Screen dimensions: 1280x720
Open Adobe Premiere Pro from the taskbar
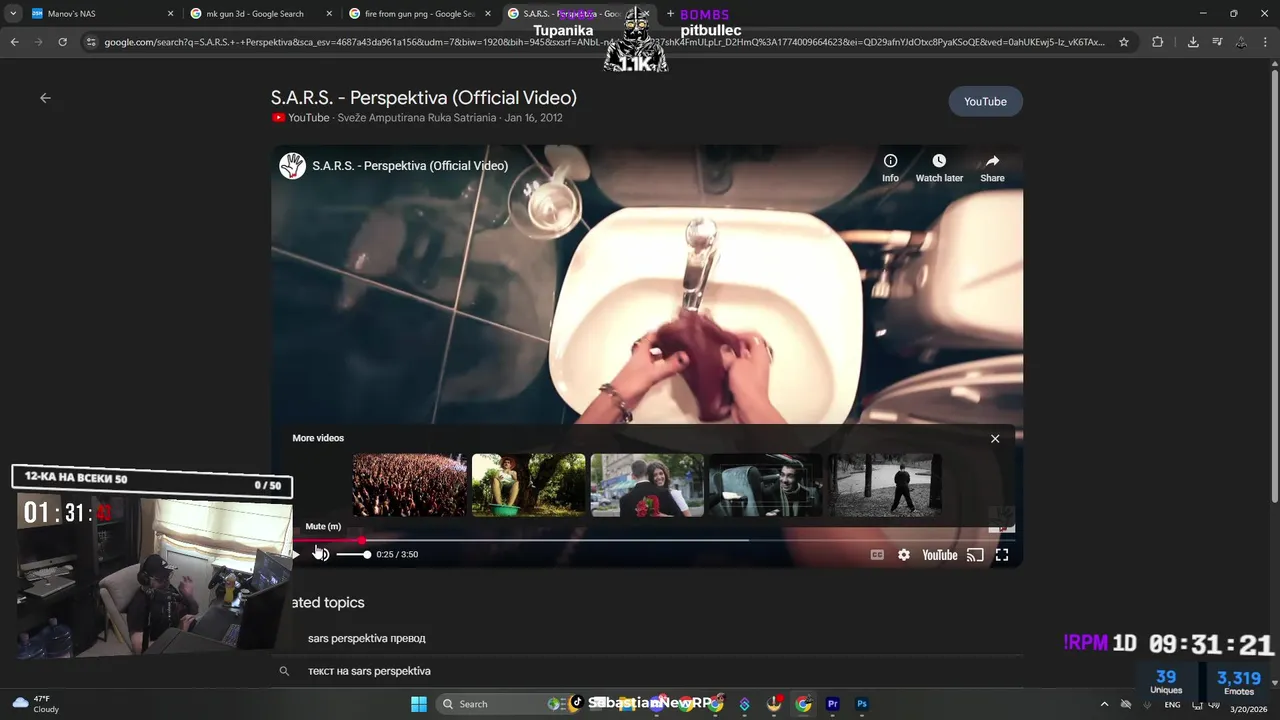(x=832, y=704)
